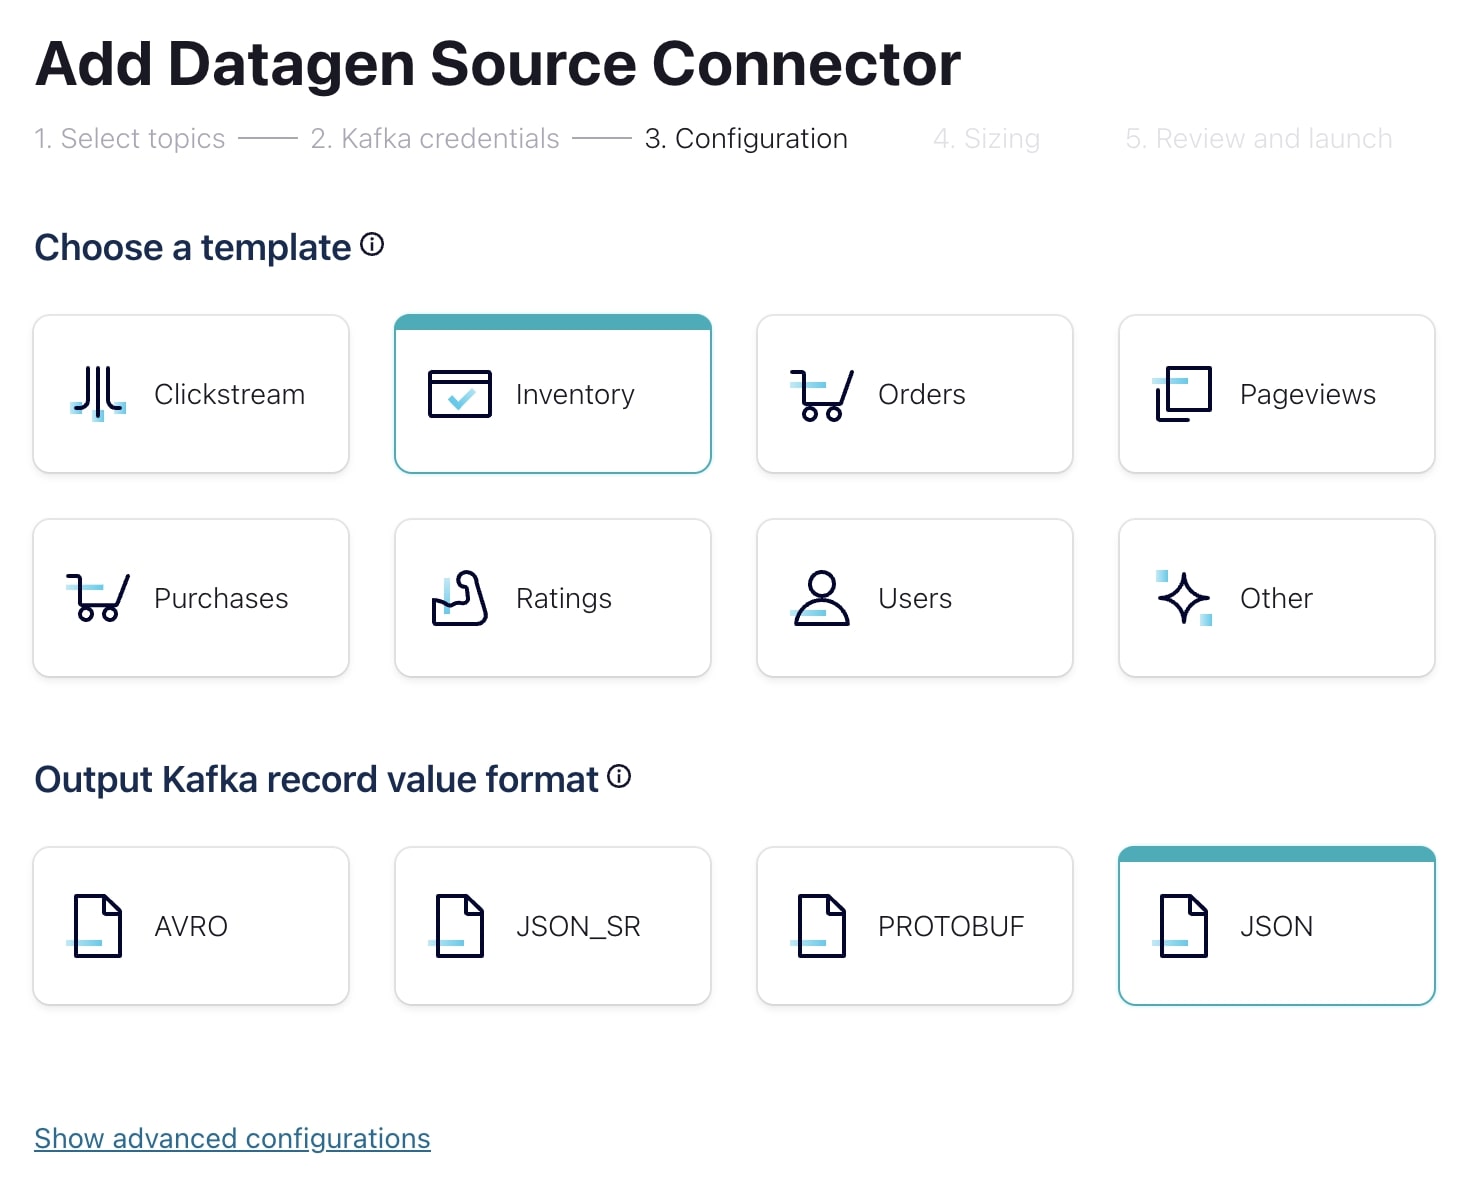This screenshot has height=1182, width=1472.
Task: Click the Ratings flexed arm icon
Action: point(460,598)
